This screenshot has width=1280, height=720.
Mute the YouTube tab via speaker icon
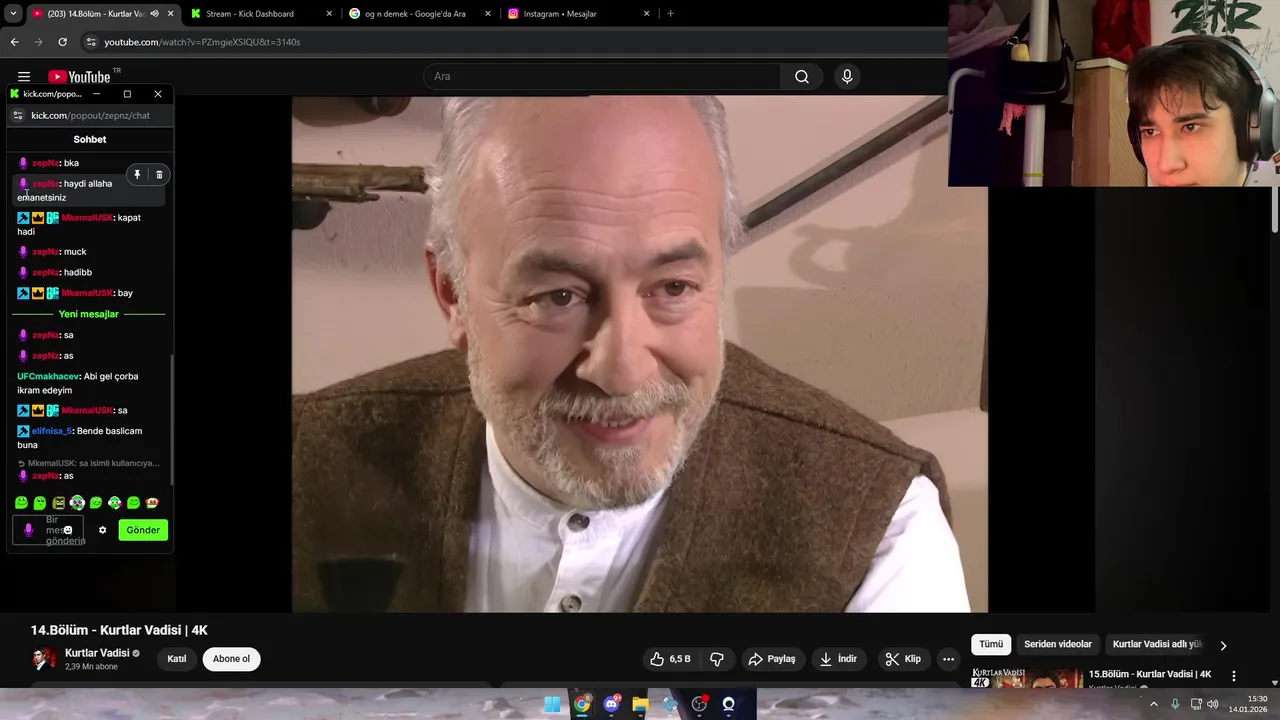[154, 14]
